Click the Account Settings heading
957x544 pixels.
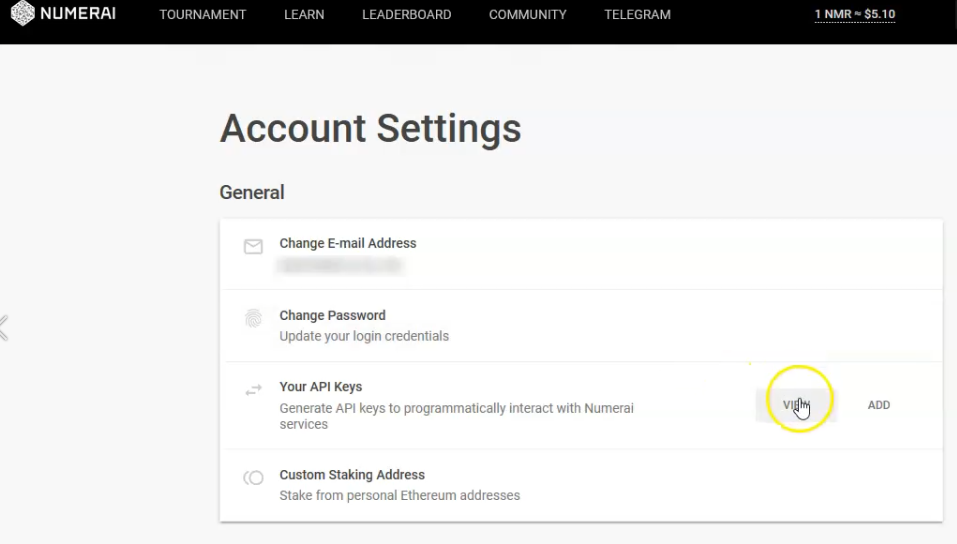click(370, 128)
